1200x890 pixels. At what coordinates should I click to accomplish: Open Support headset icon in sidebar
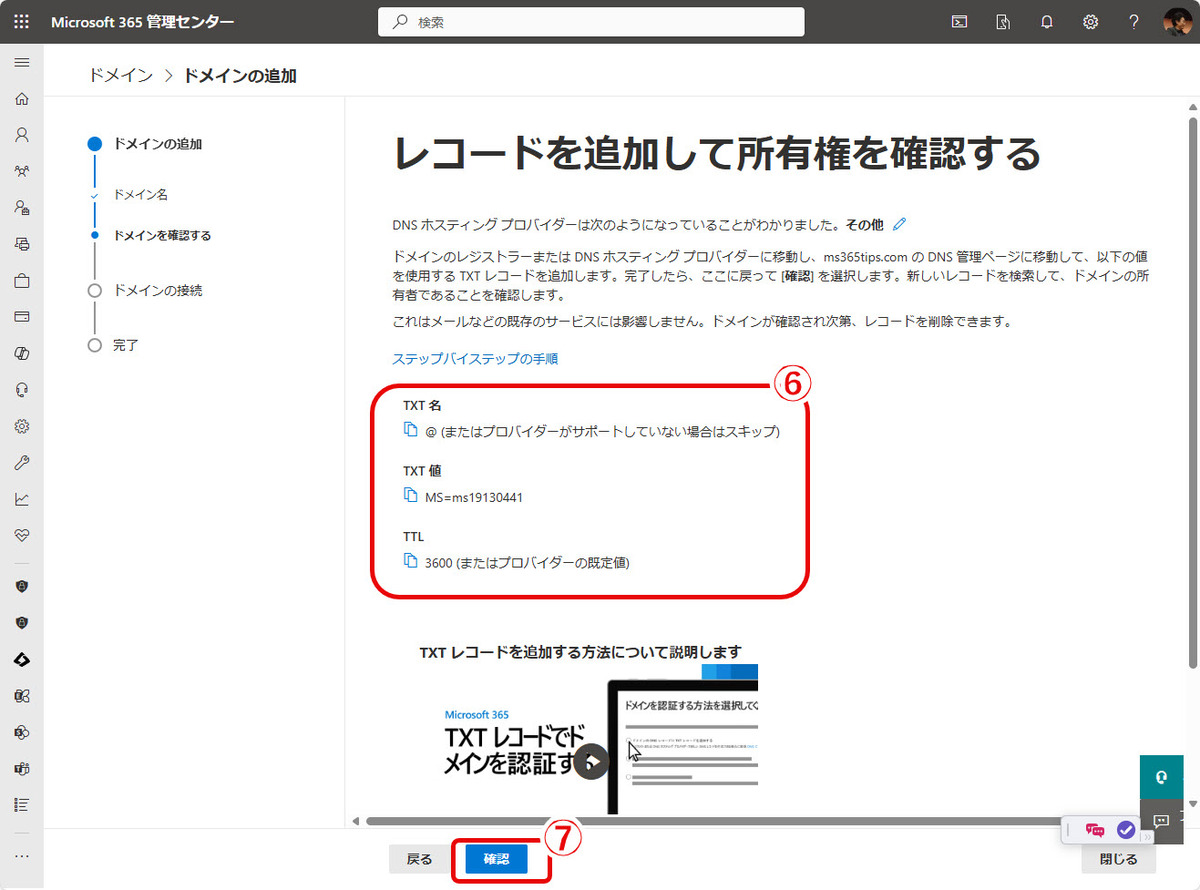21,390
